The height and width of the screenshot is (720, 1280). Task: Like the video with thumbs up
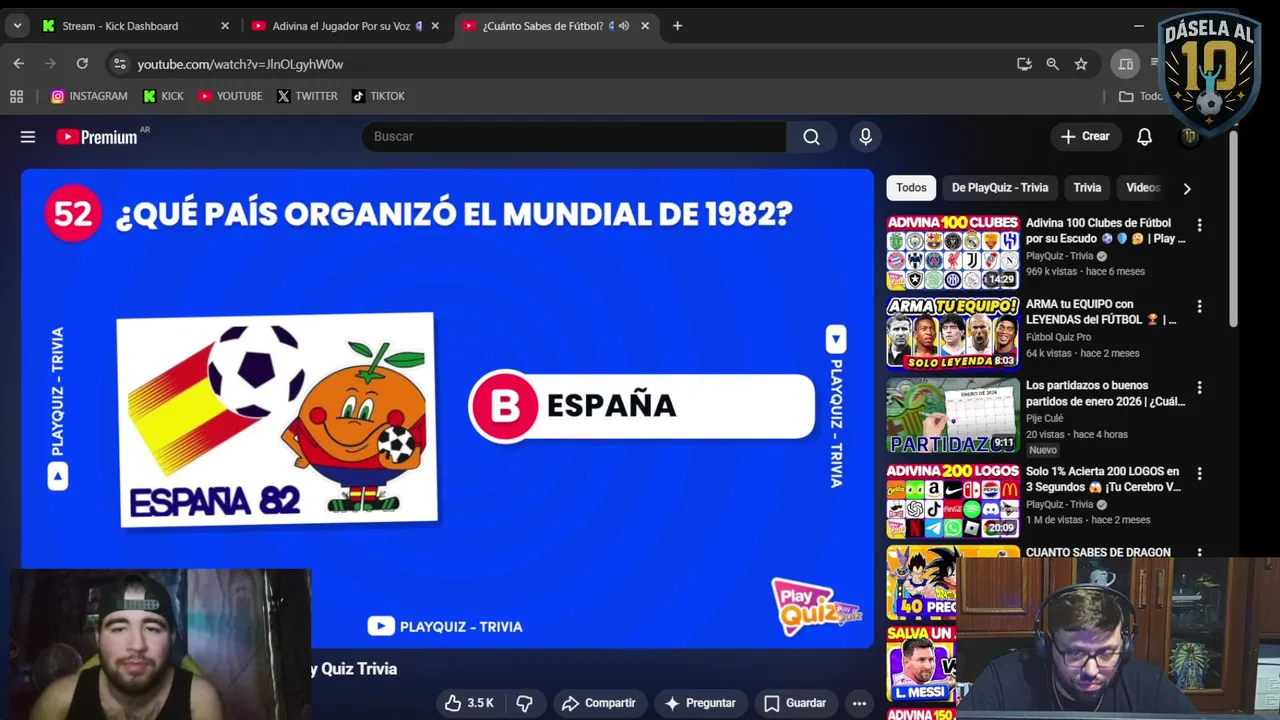[470, 703]
